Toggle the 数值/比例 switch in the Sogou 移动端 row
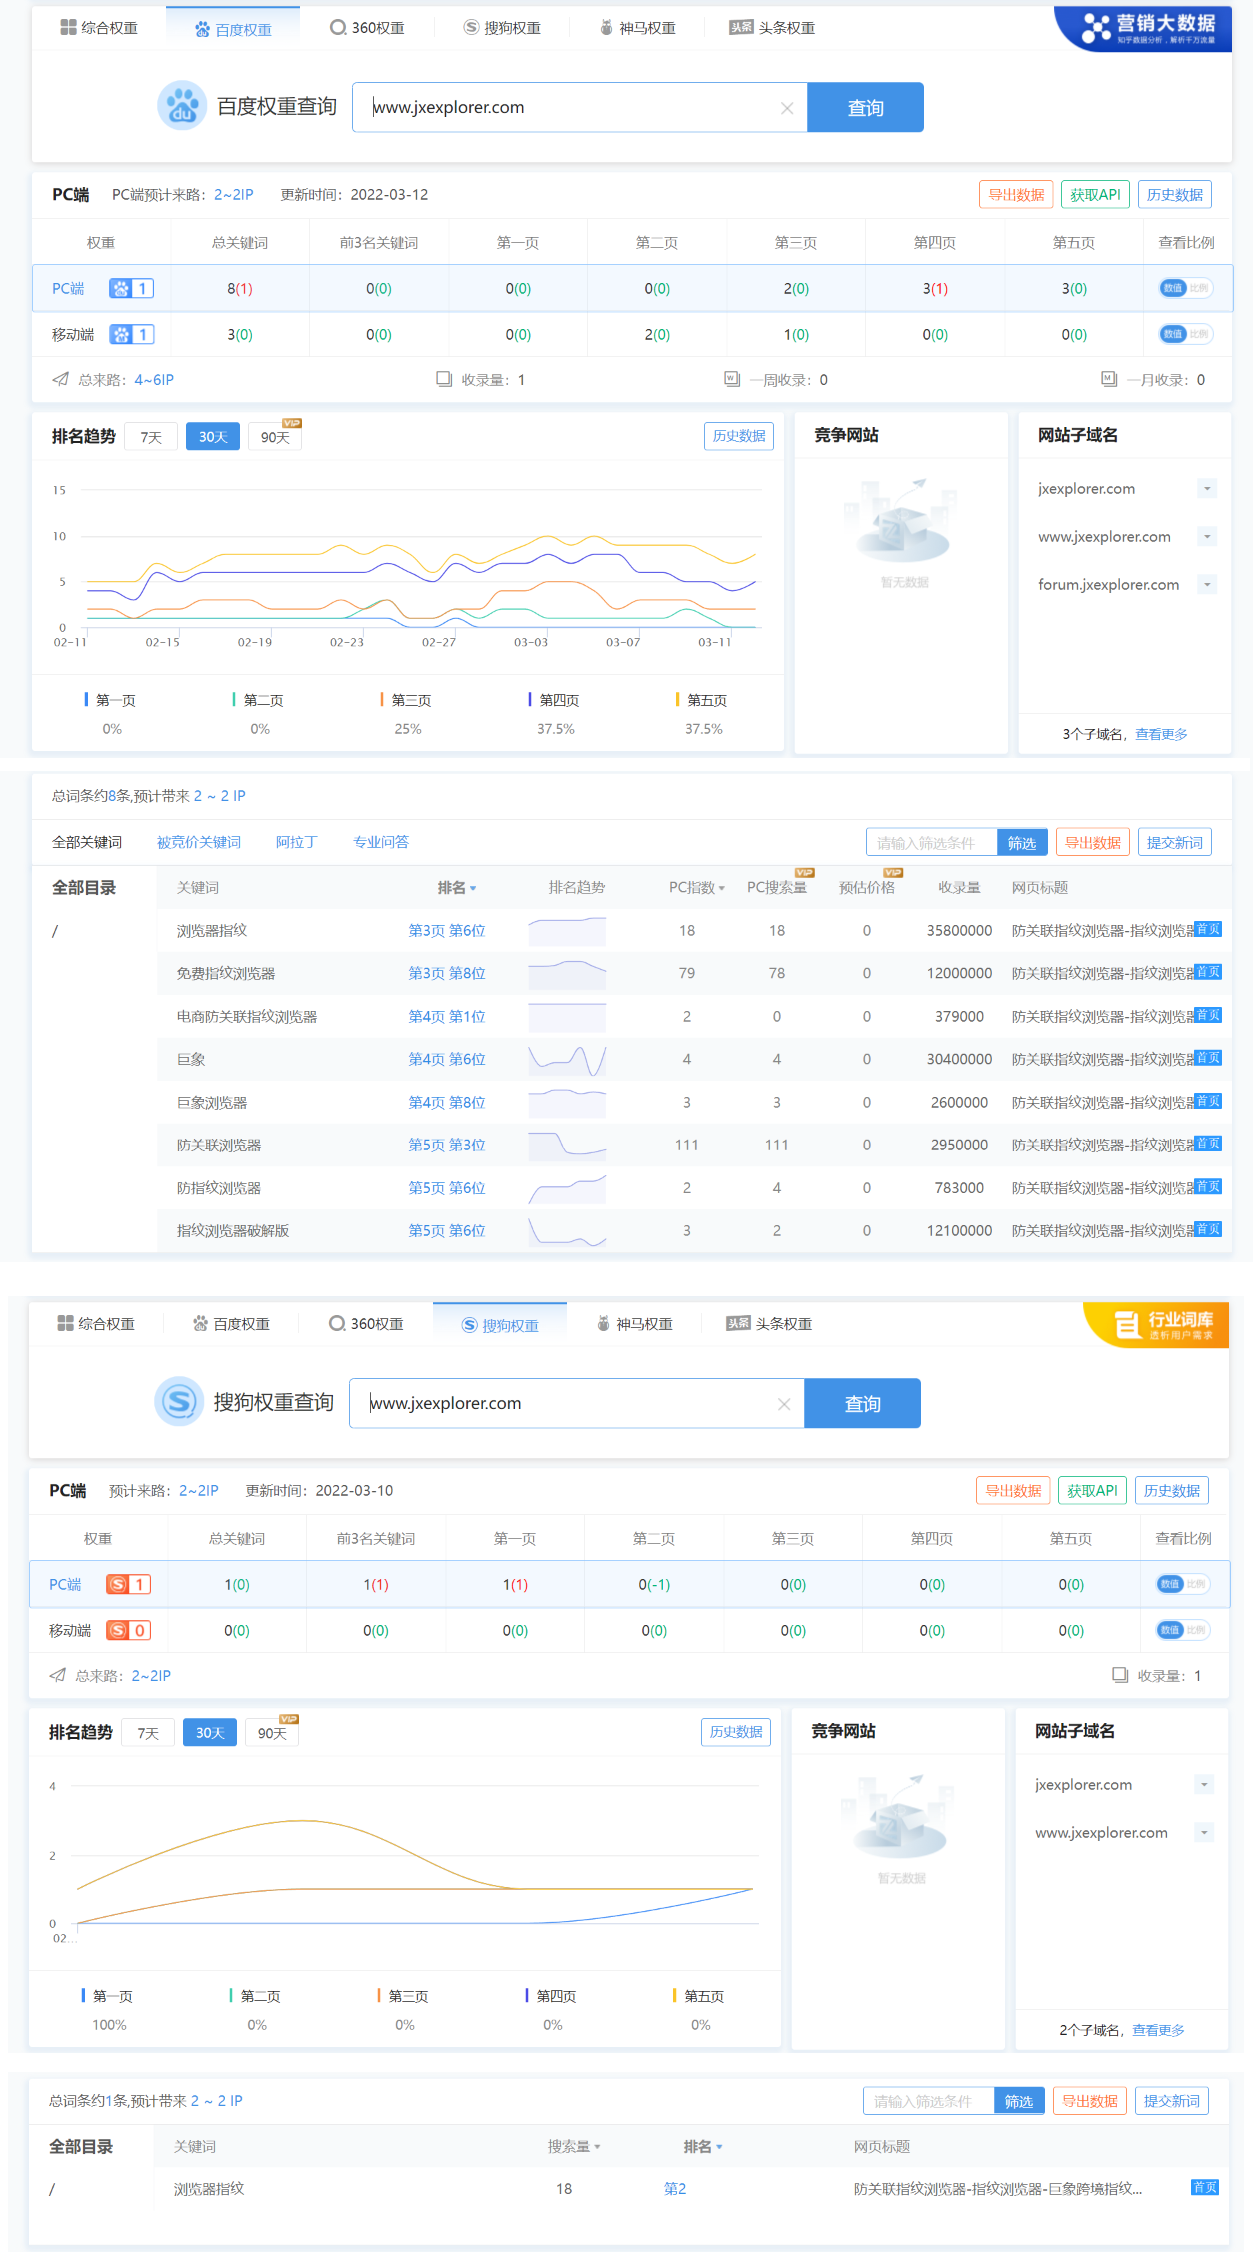 coord(1183,1630)
